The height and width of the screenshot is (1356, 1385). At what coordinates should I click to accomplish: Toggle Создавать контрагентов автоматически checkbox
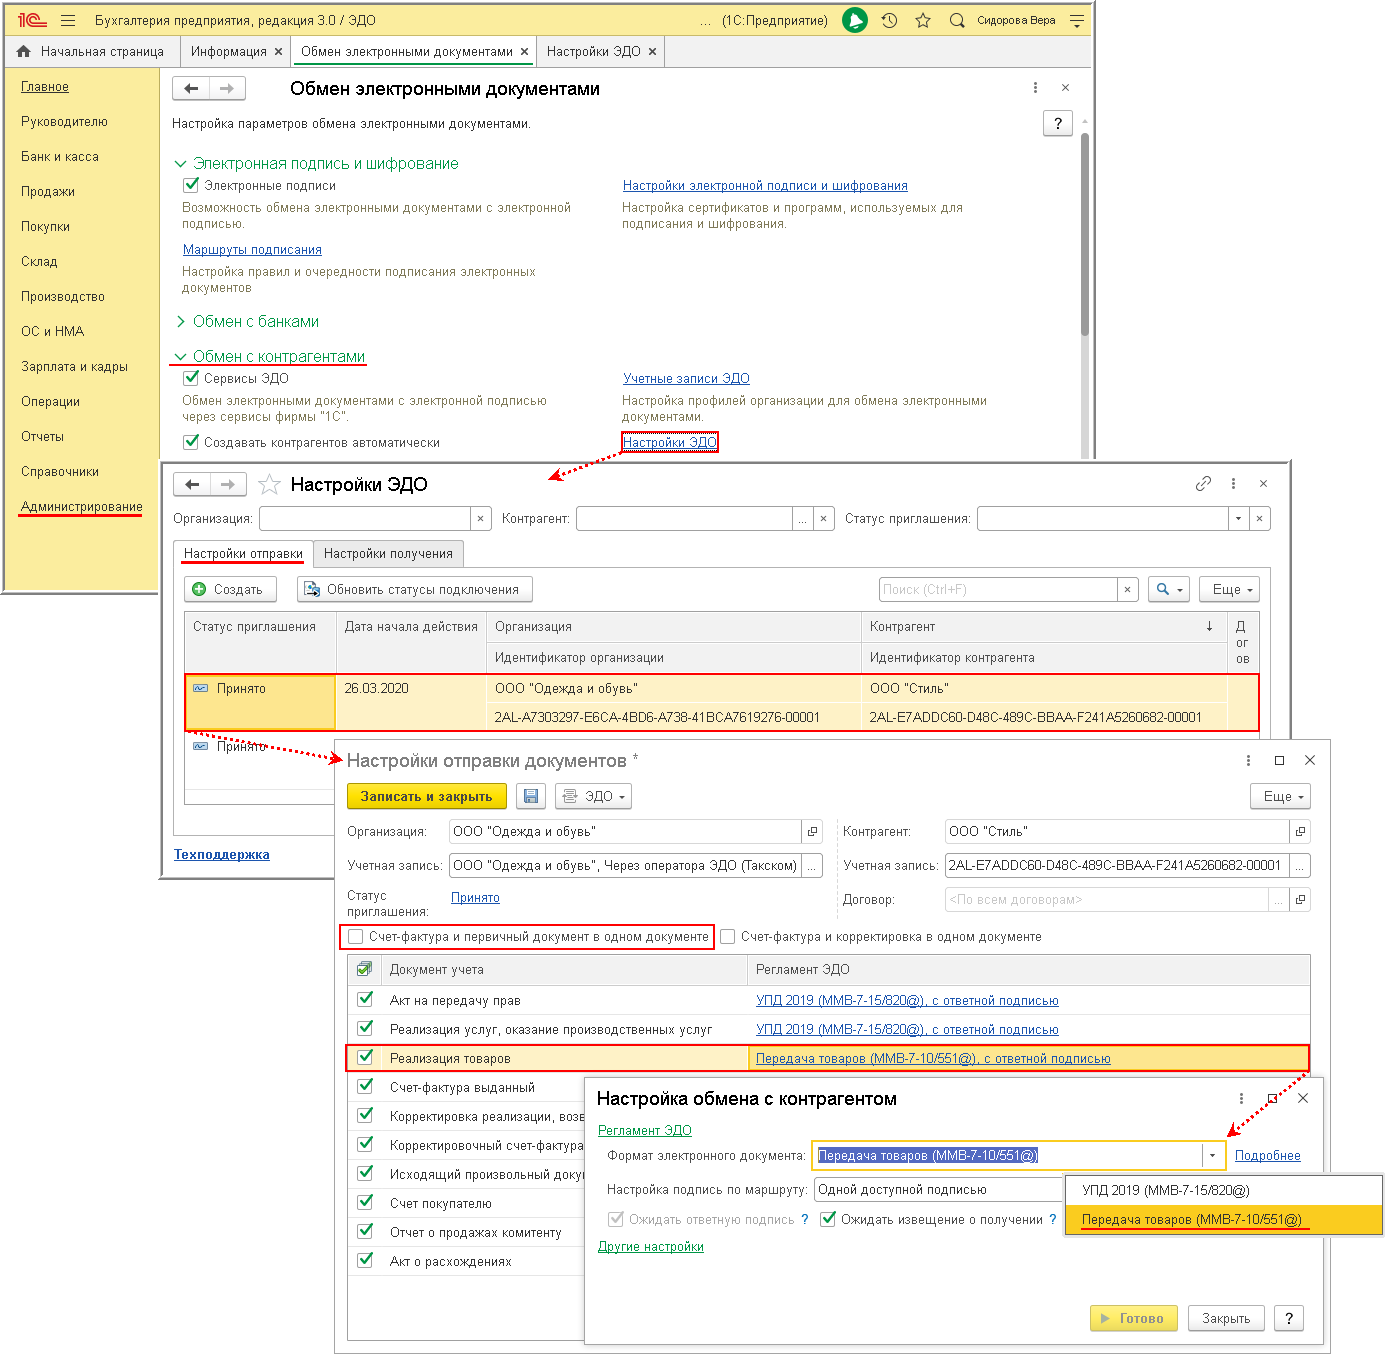click(x=191, y=442)
